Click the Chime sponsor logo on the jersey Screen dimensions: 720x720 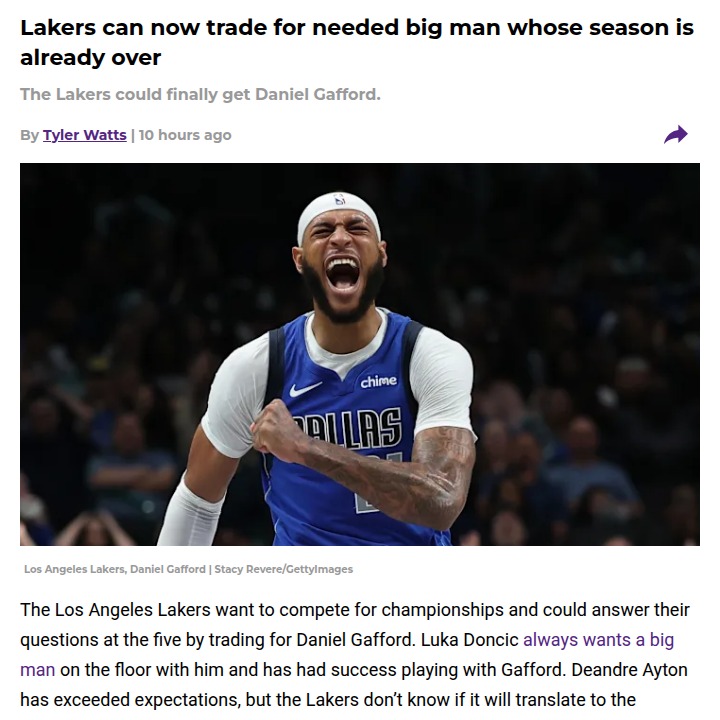click(x=378, y=381)
